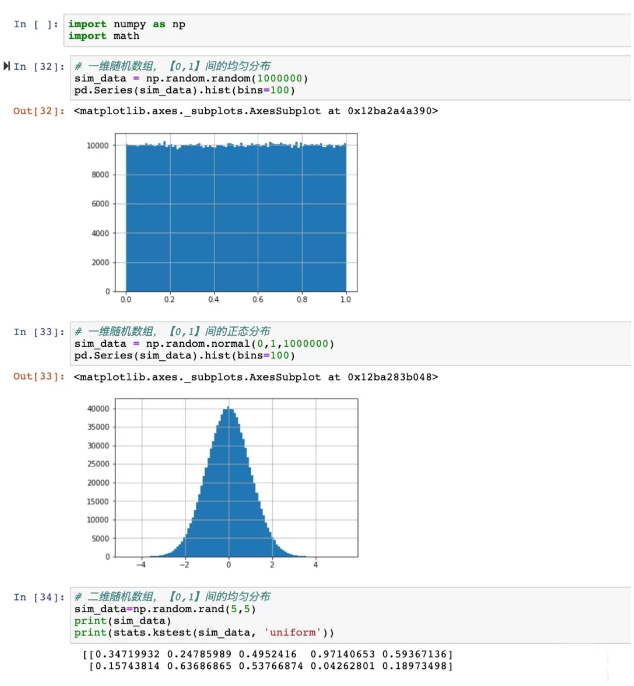
Task: Click the In [34] prompt label
Action: pyautogui.click(x=39, y=597)
